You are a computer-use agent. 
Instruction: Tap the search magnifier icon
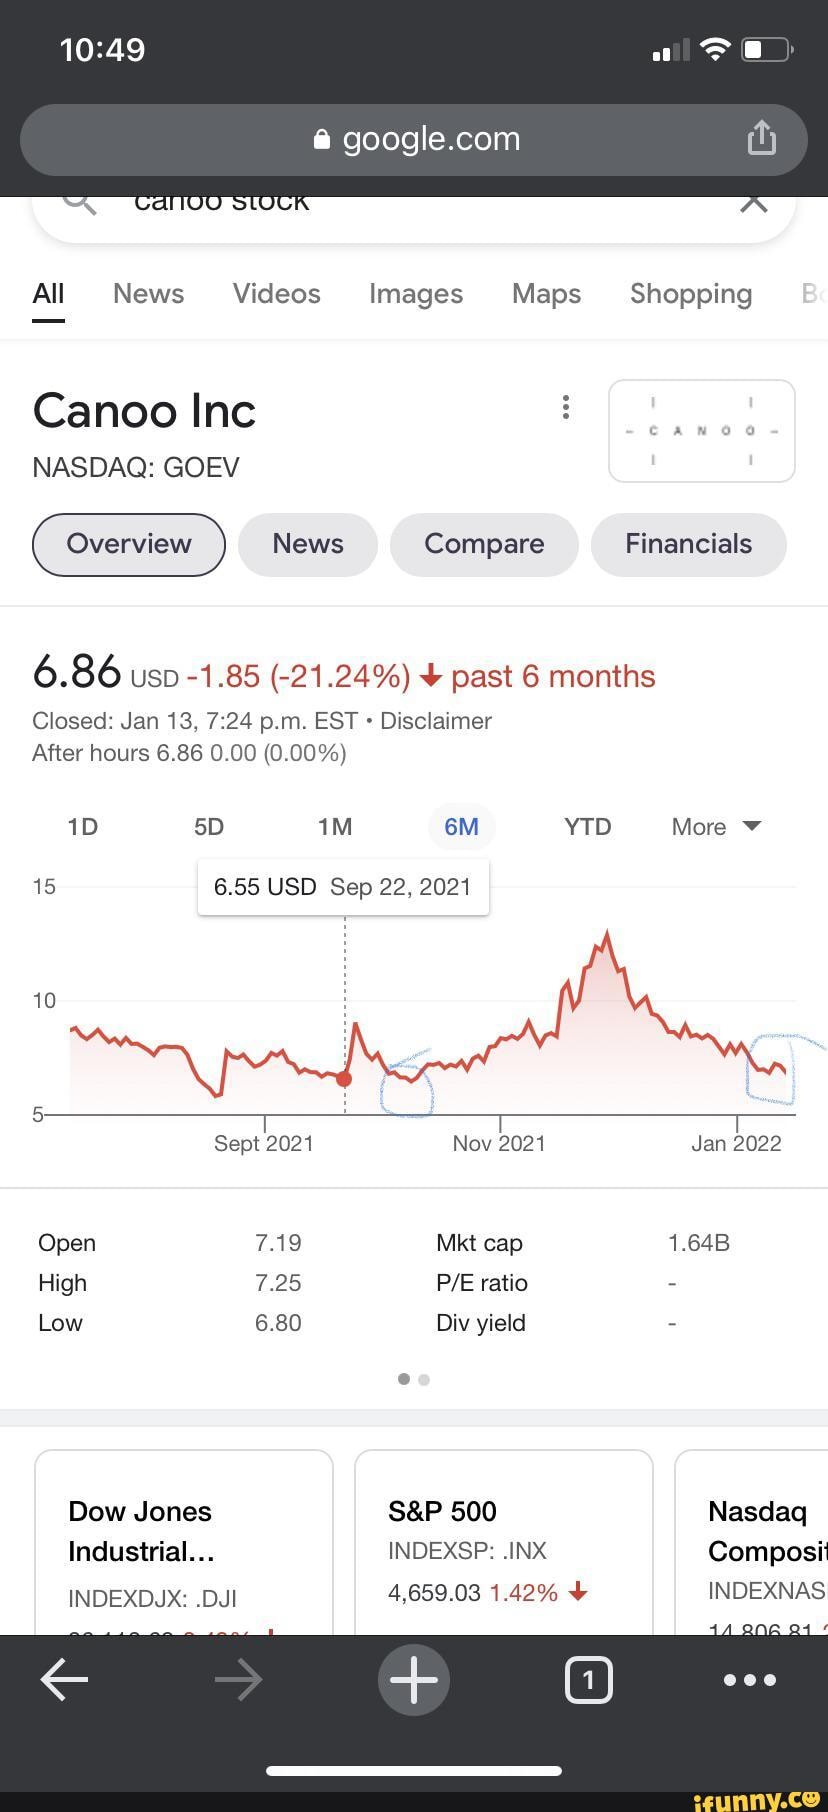80,203
